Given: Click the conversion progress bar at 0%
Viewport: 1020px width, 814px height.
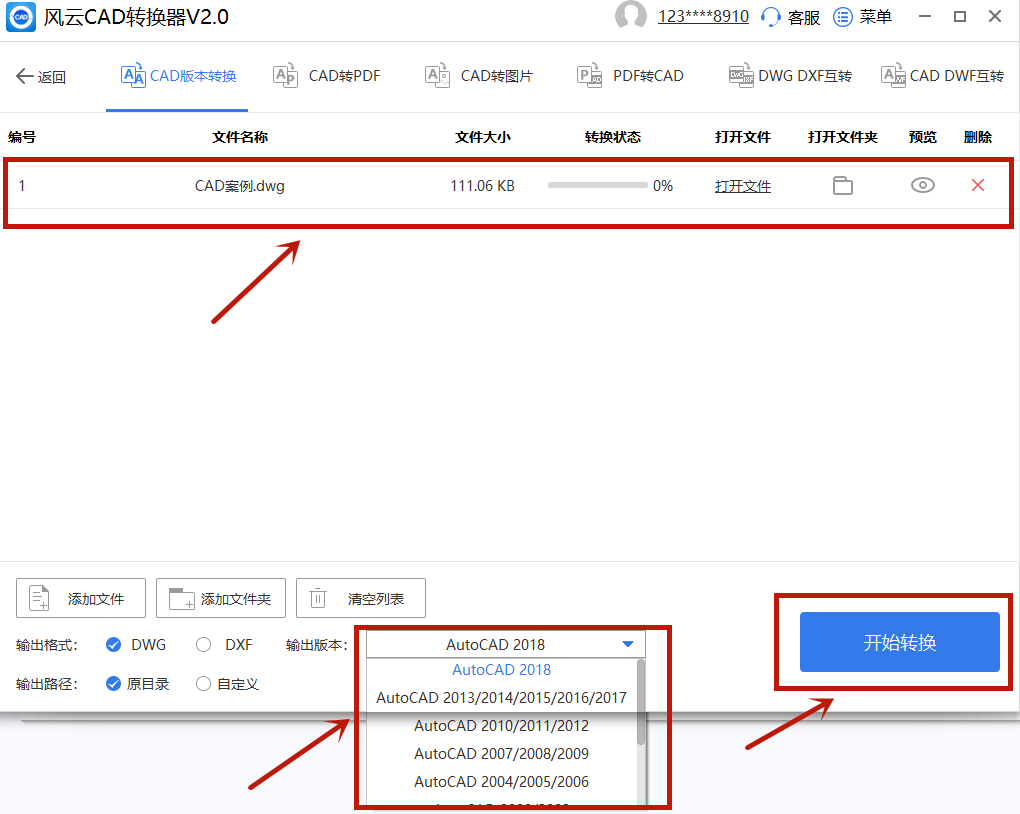Looking at the screenshot, I should pyautogui.click(x=597, y=185).
